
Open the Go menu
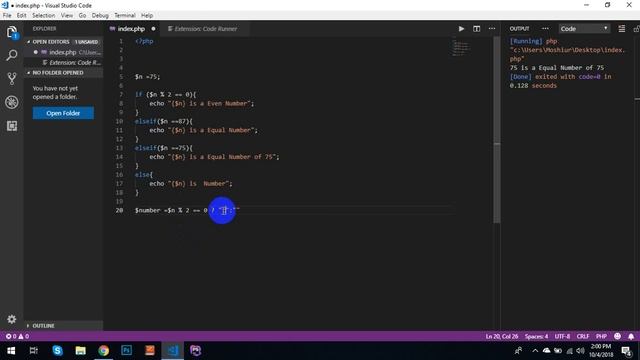(82, 16)
